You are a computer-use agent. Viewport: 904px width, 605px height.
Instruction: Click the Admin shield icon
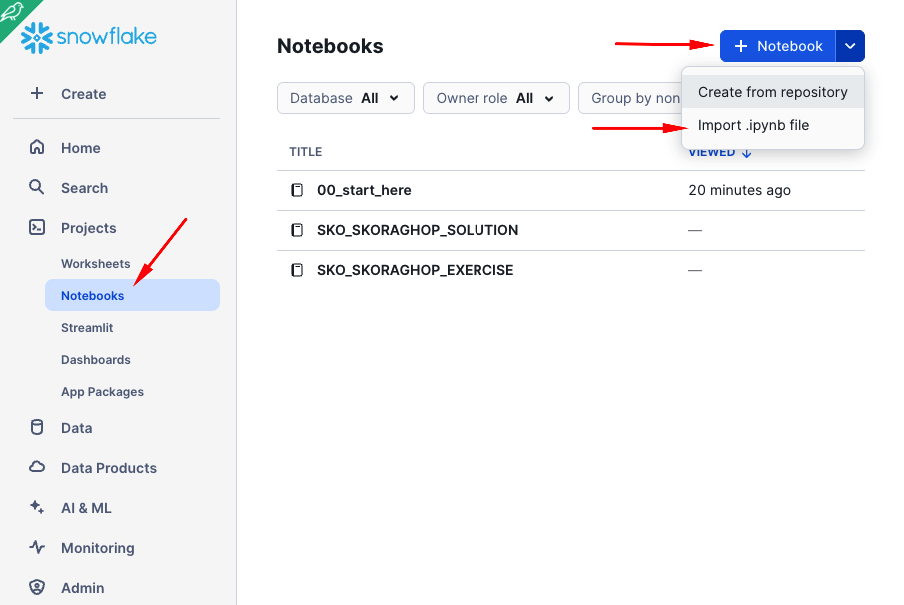(37, 588)
